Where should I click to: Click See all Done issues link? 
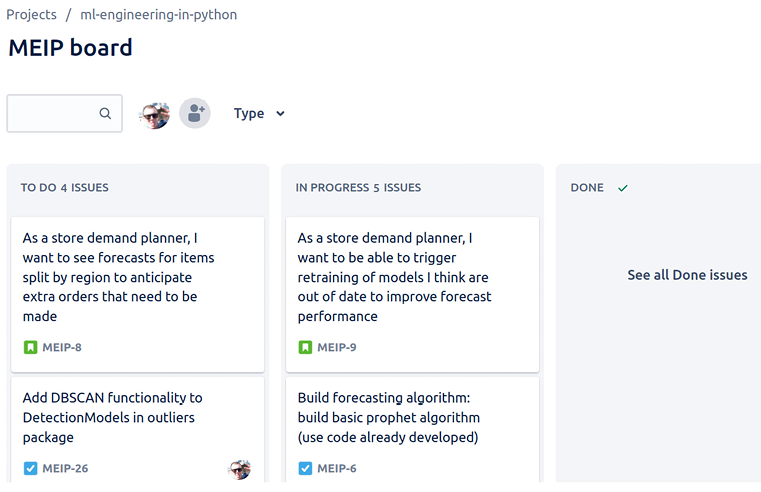687,275
